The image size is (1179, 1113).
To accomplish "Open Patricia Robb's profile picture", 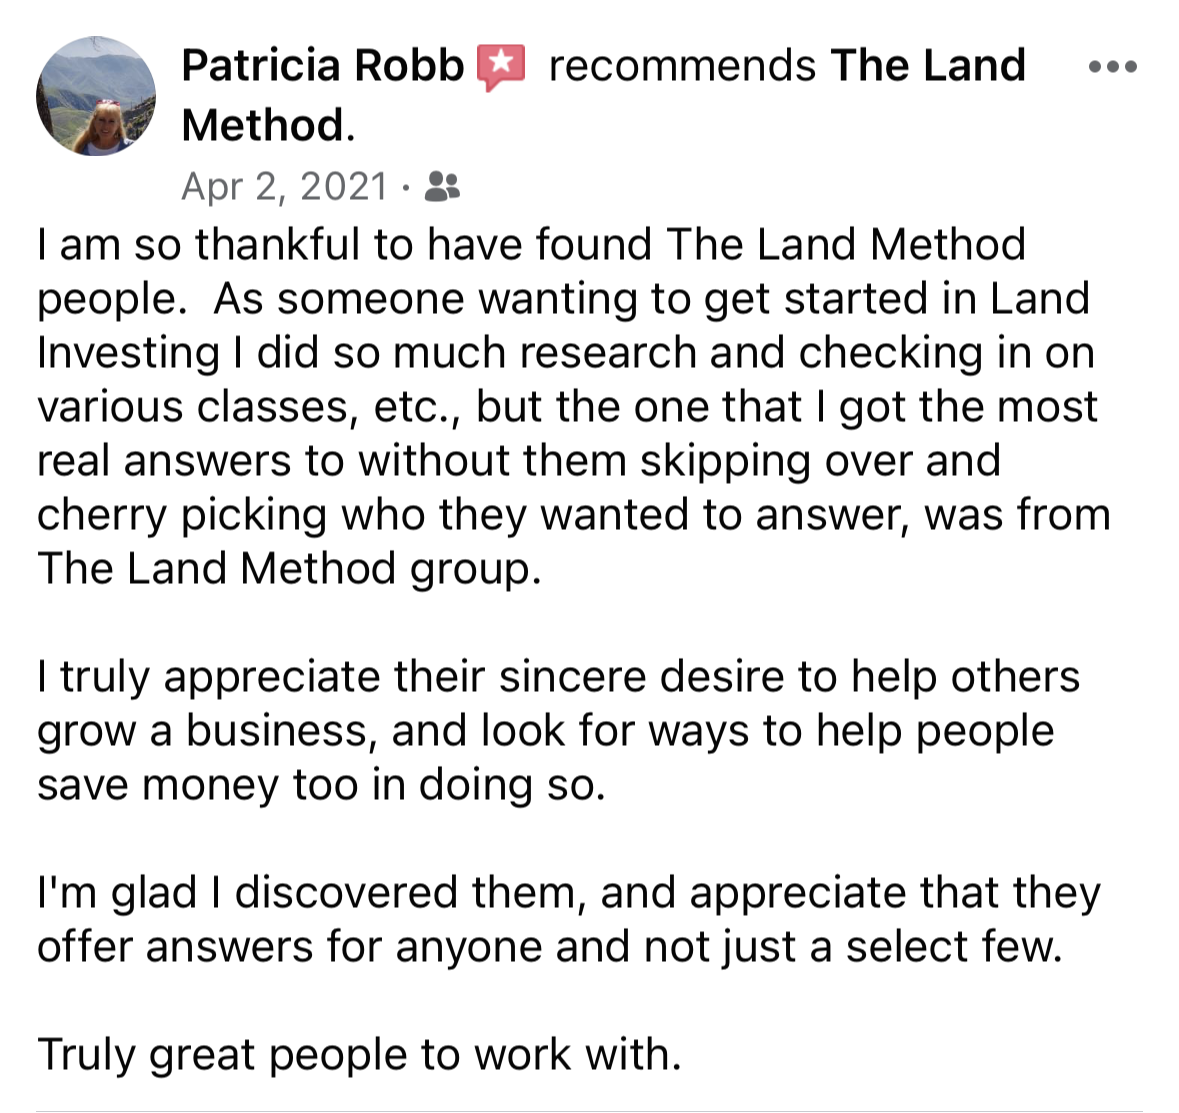I will coord(96,96).
